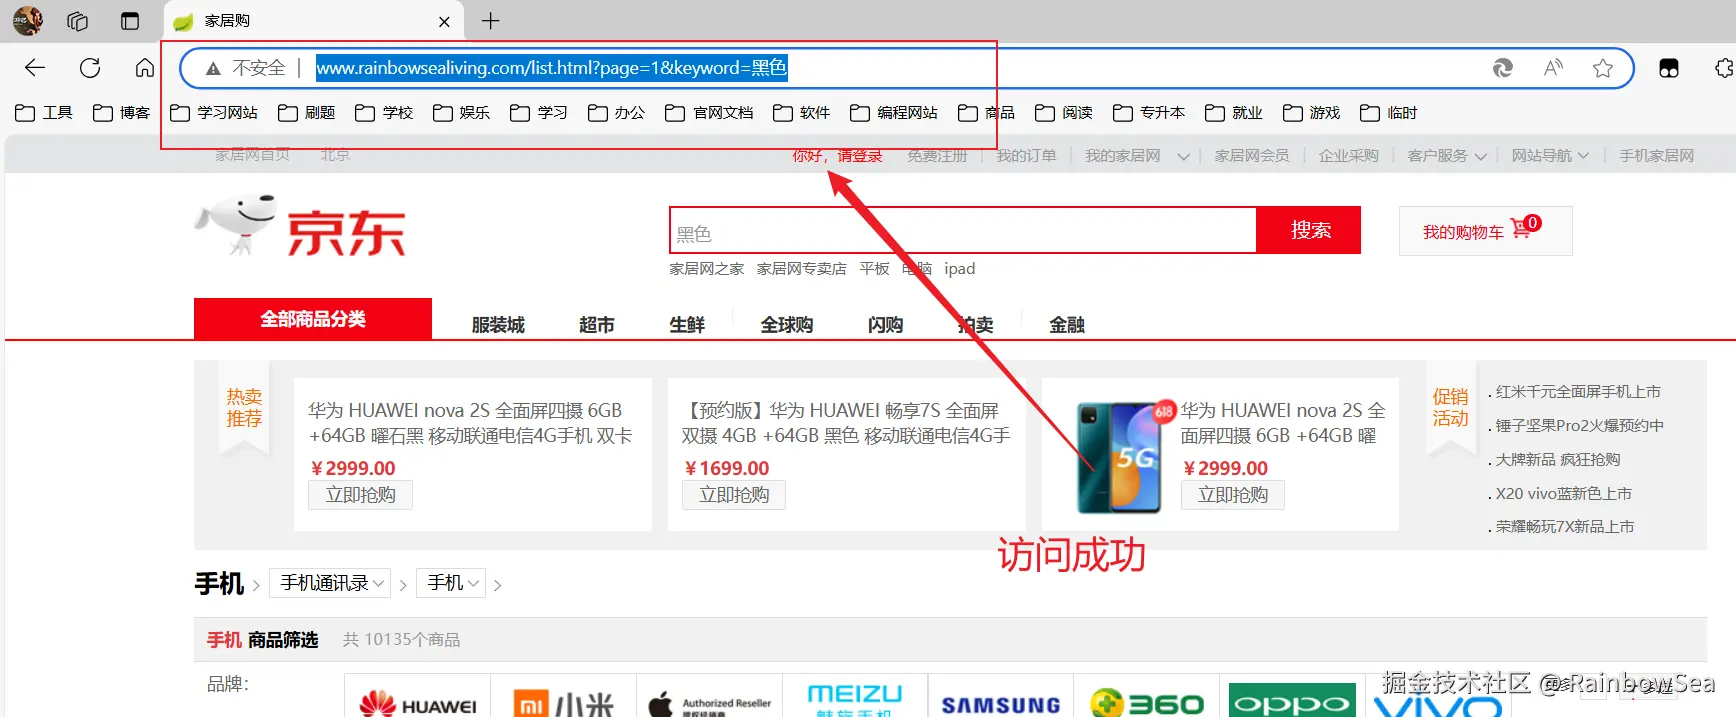Viewport: 1736px width, 717px height.
Task: Open the 手机通讯录 breadcrumb dropdown
Action: point(331,583)
